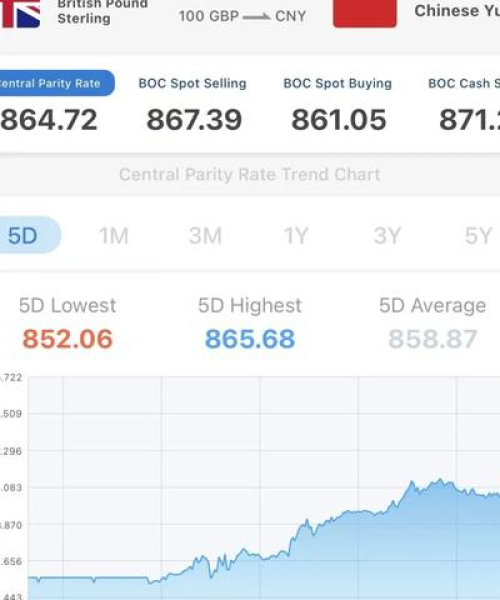The height and width of the screenshot is (600, 500).
Task: Tap the British flag icon
Action: pyautogui.click(x=20, y=13)
